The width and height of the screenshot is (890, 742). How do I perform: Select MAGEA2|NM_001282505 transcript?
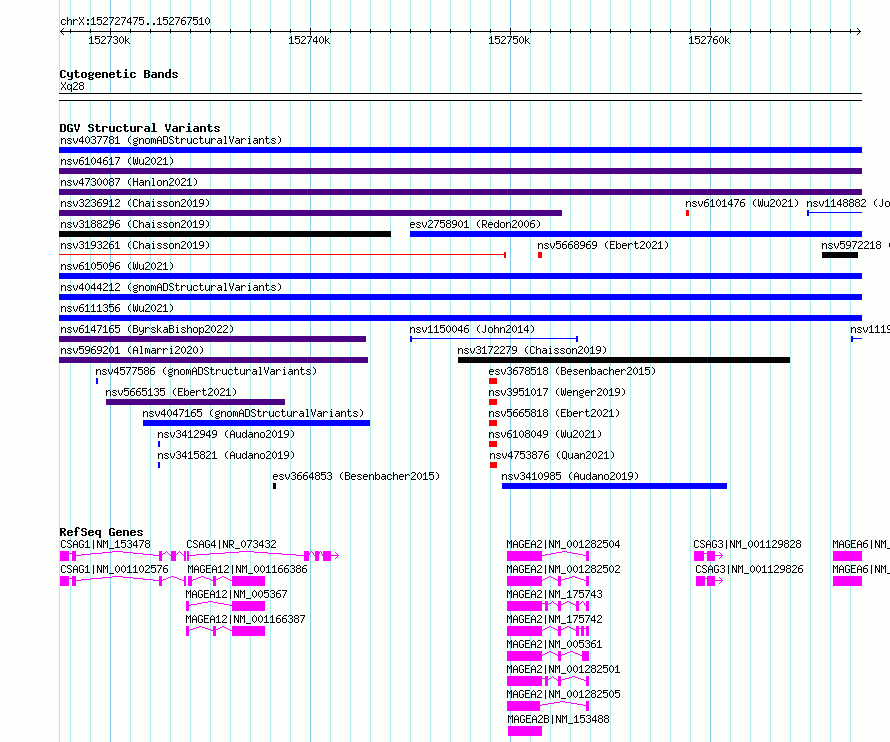tap(564, 694)
